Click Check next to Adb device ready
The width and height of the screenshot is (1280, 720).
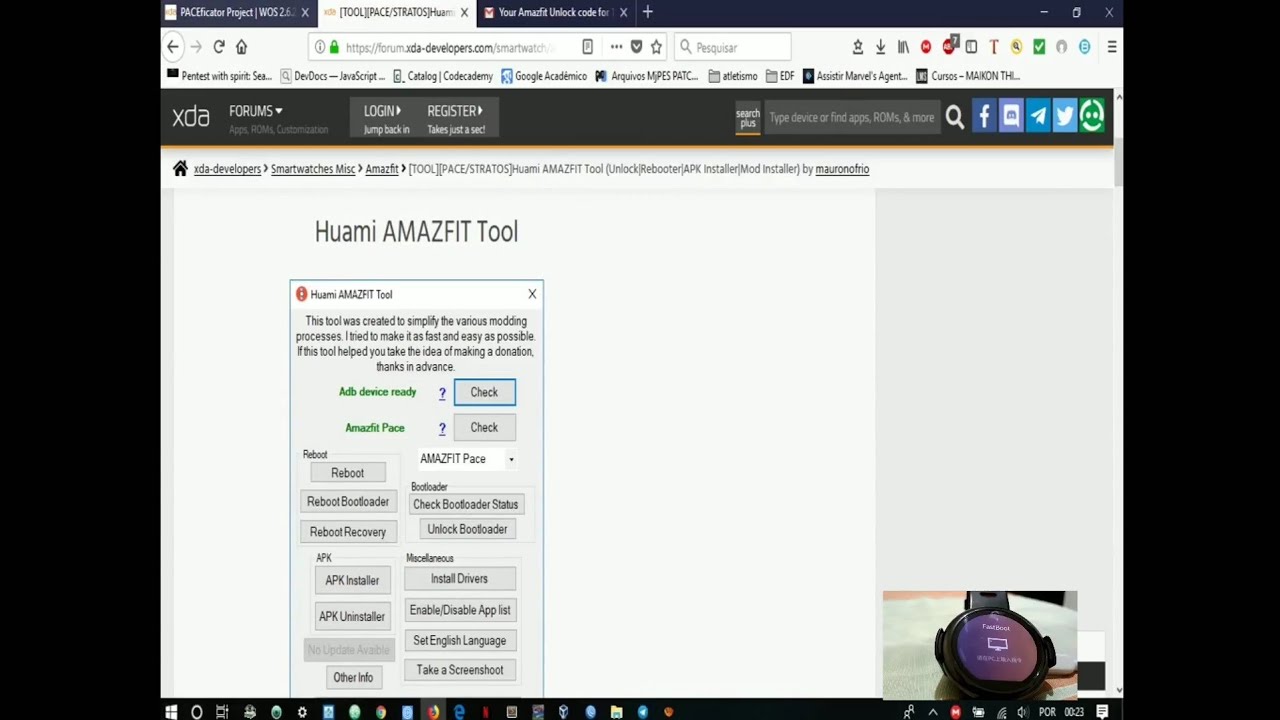point(484,392)
